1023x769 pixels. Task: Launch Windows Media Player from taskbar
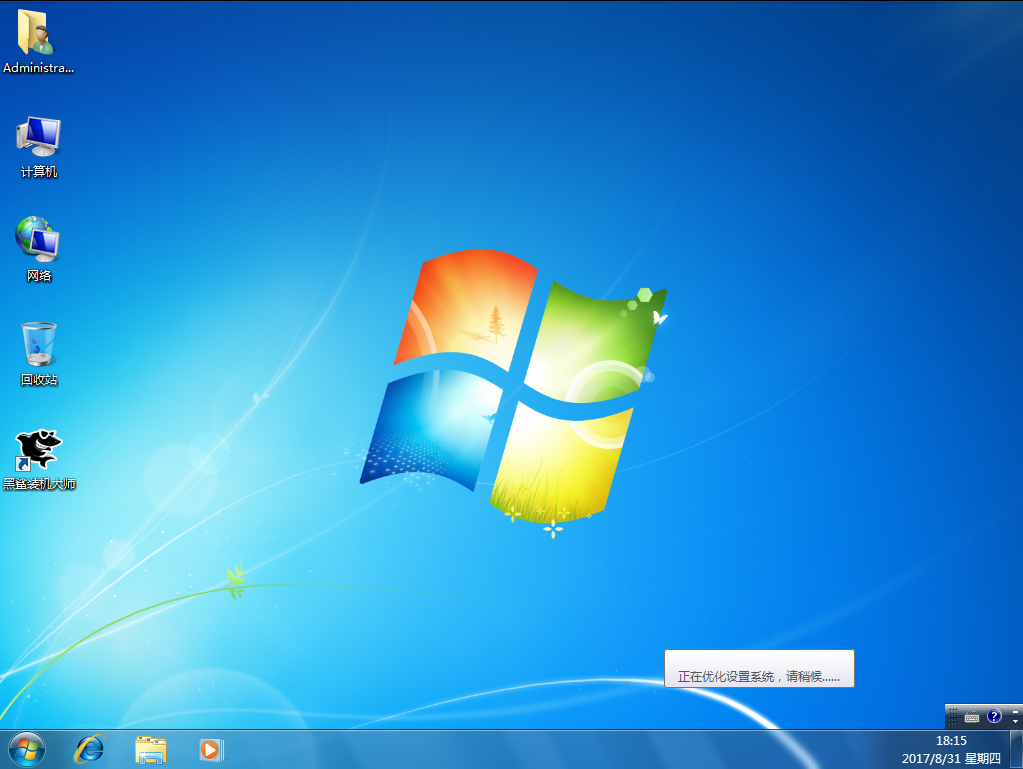[211, 749]
